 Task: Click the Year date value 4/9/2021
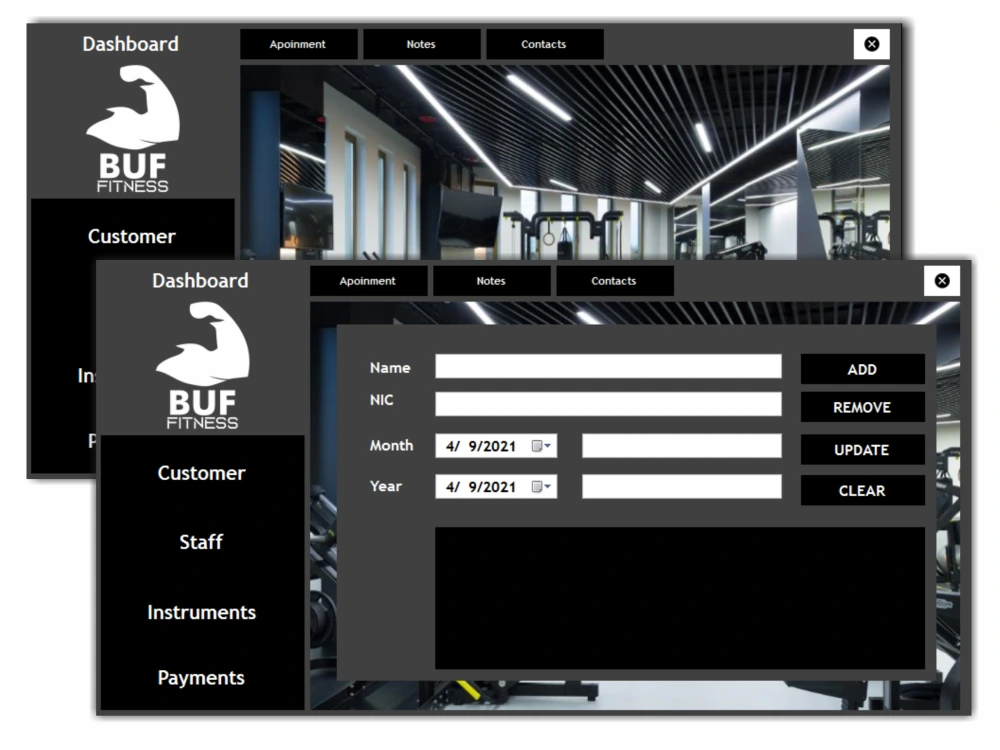tap(481, 487)
